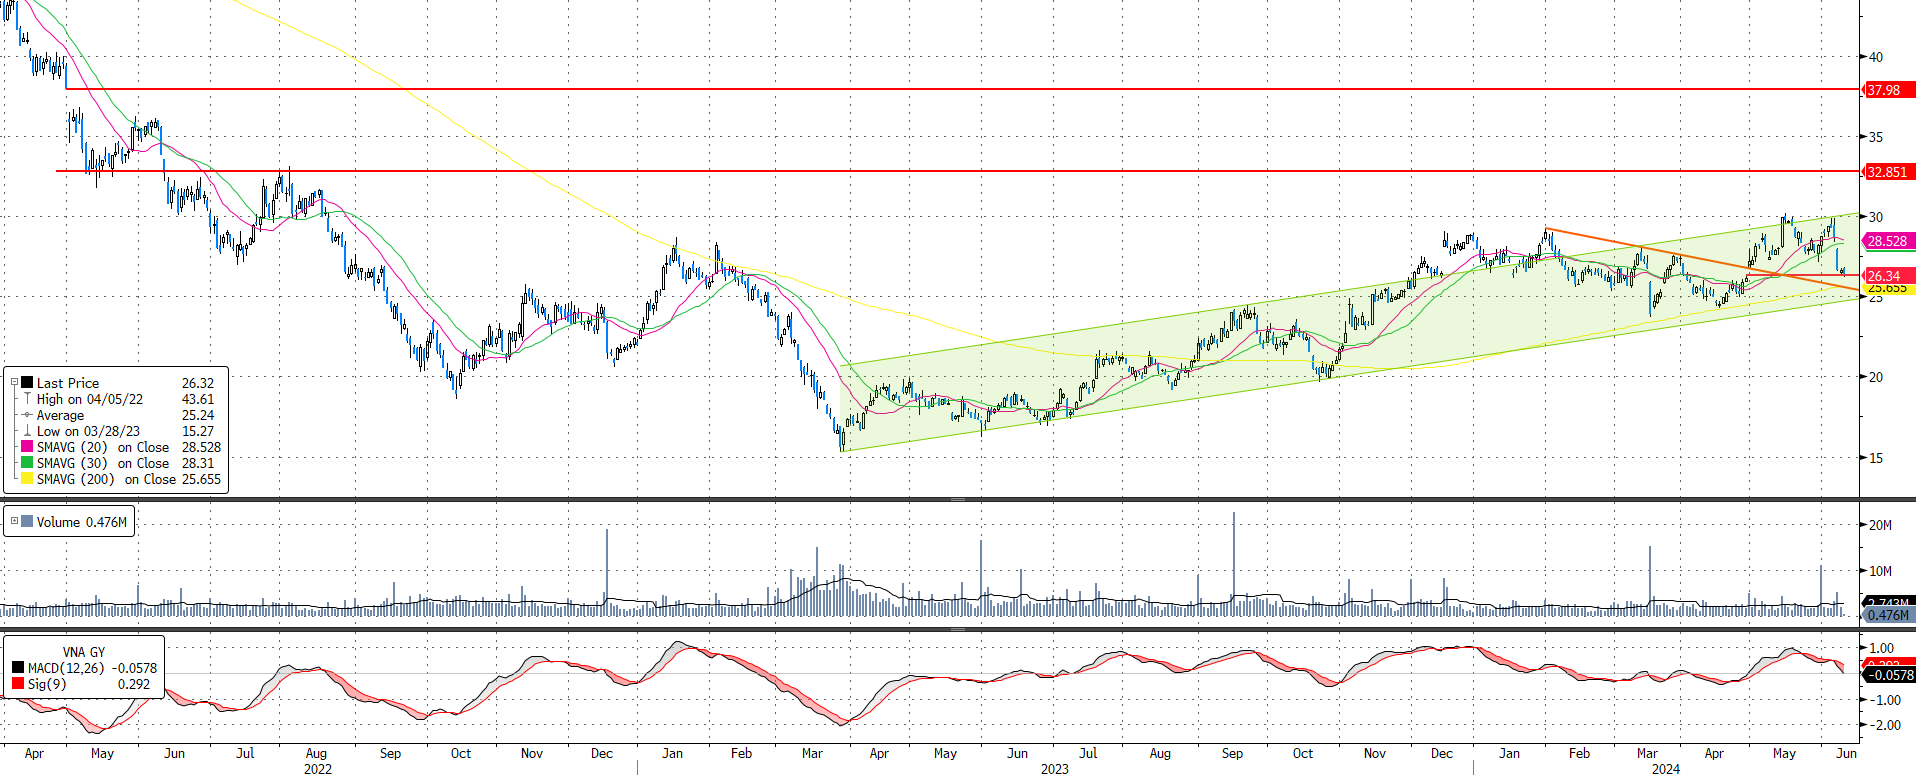Click the green SMAVG (30) color swatch
The image size is (1916, 775).
pos(27,463)
